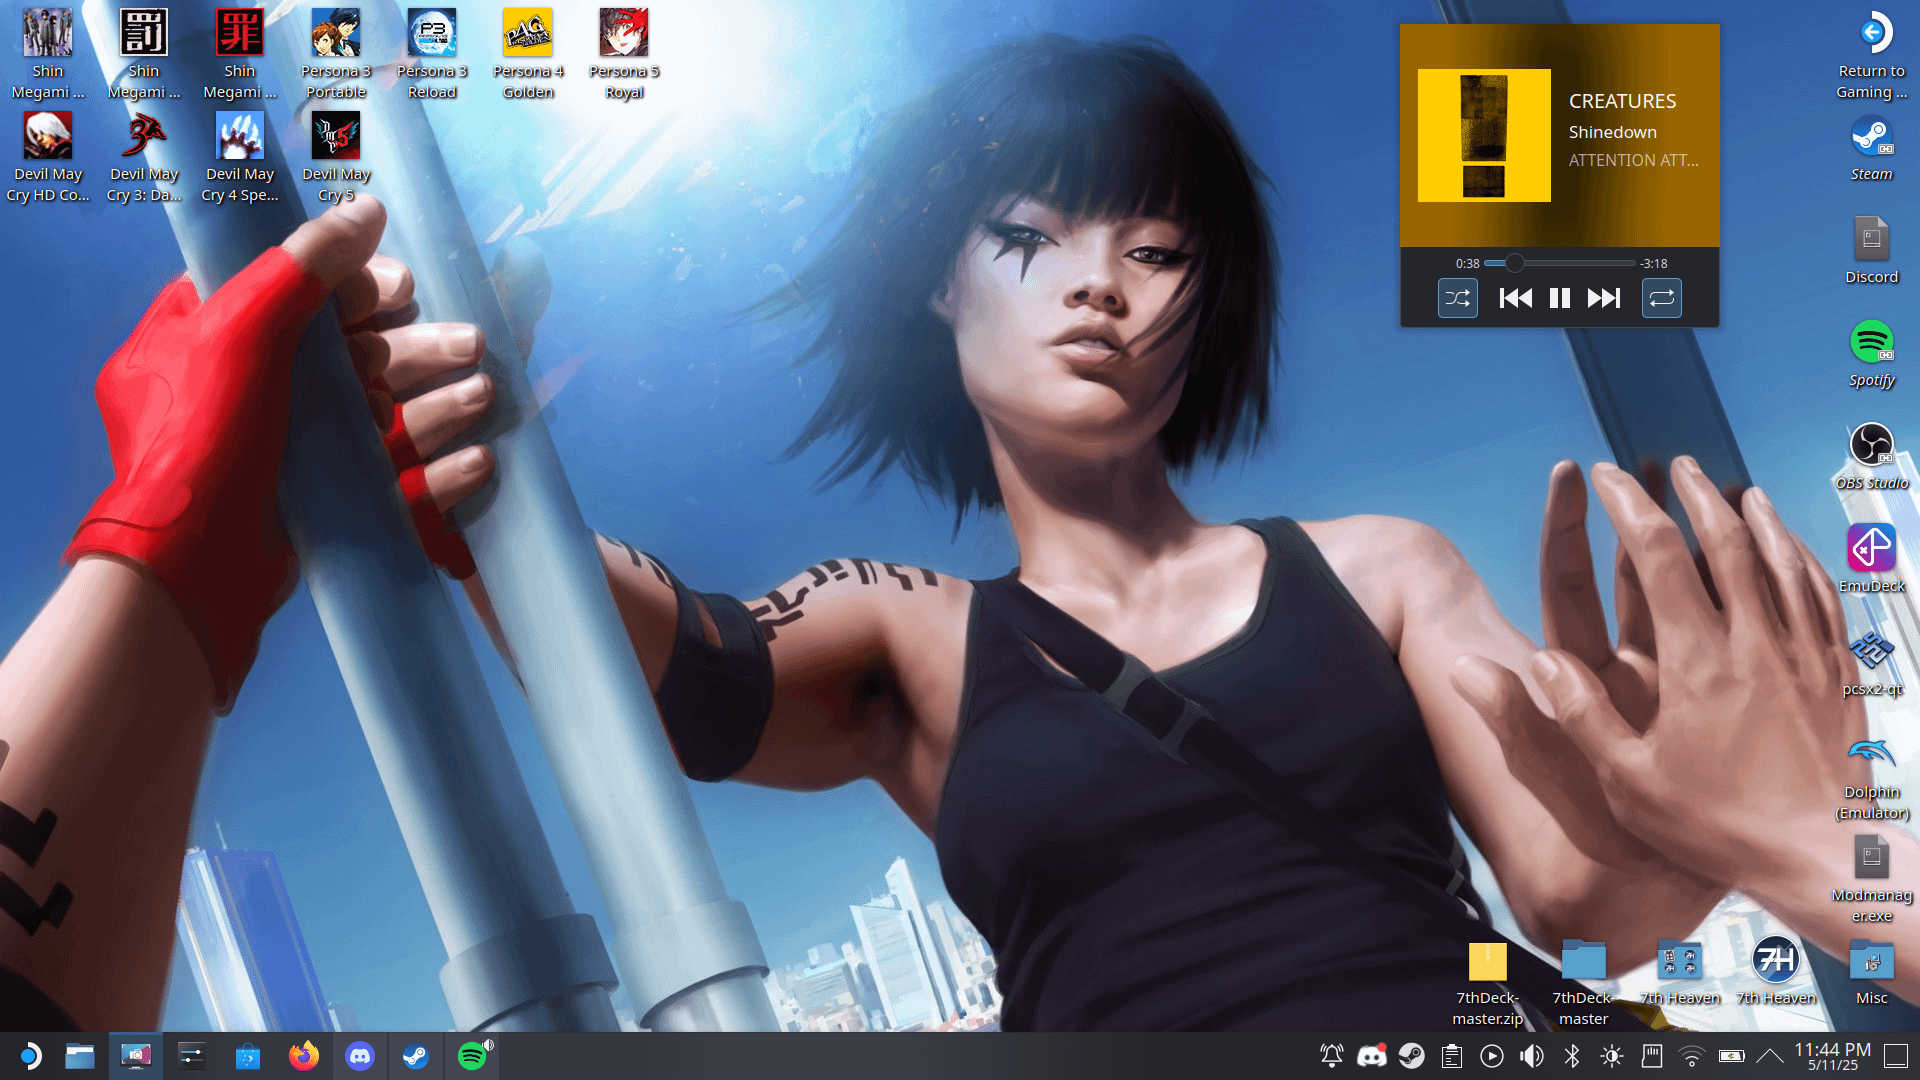Viewport: 1920px width, 1080px height.
Task: Select the Dolphin (Emulator) desktop icon
Action: (x=1872, y=777)
